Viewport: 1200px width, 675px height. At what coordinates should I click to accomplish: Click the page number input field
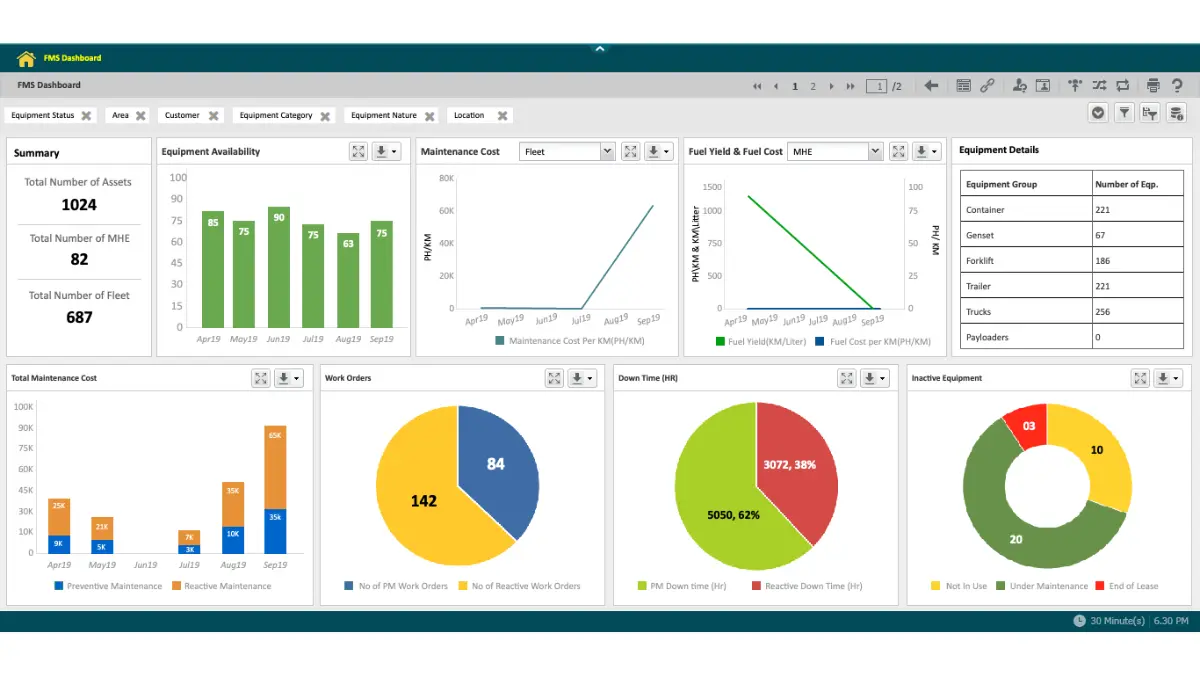877,87
